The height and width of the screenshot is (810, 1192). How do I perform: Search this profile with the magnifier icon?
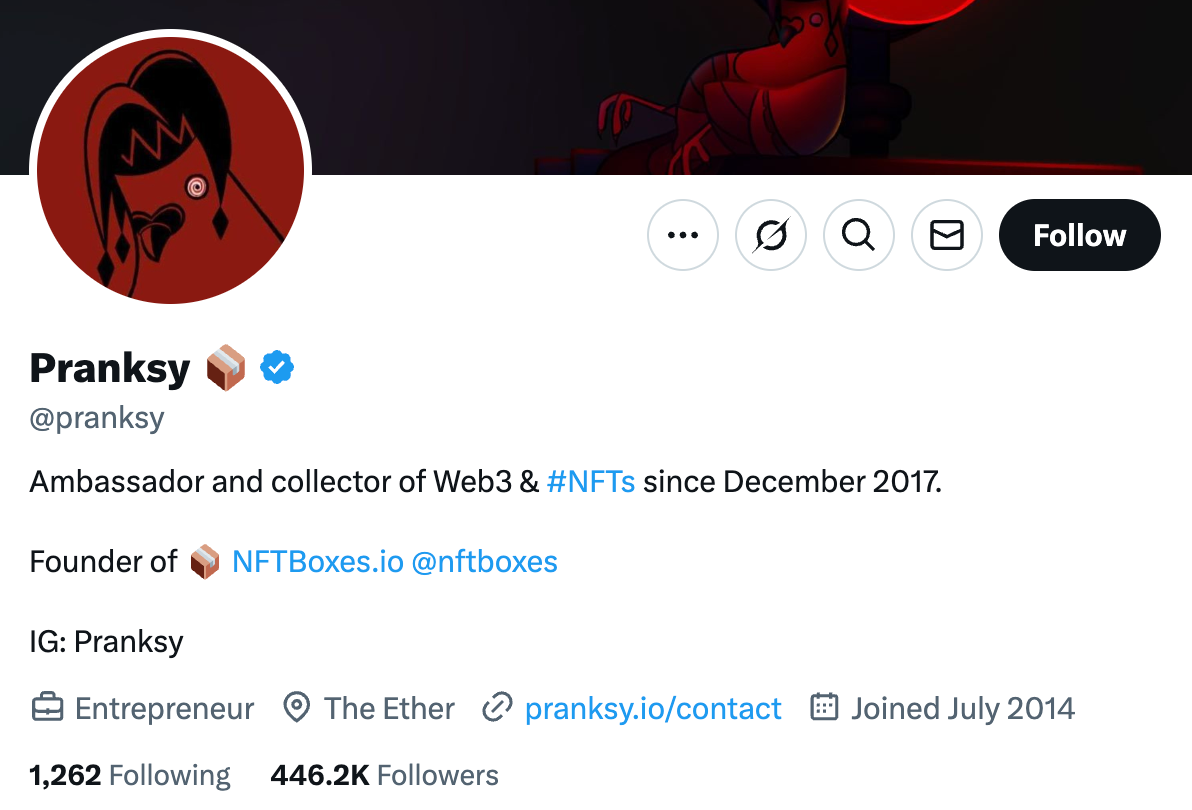click(859, 235)
